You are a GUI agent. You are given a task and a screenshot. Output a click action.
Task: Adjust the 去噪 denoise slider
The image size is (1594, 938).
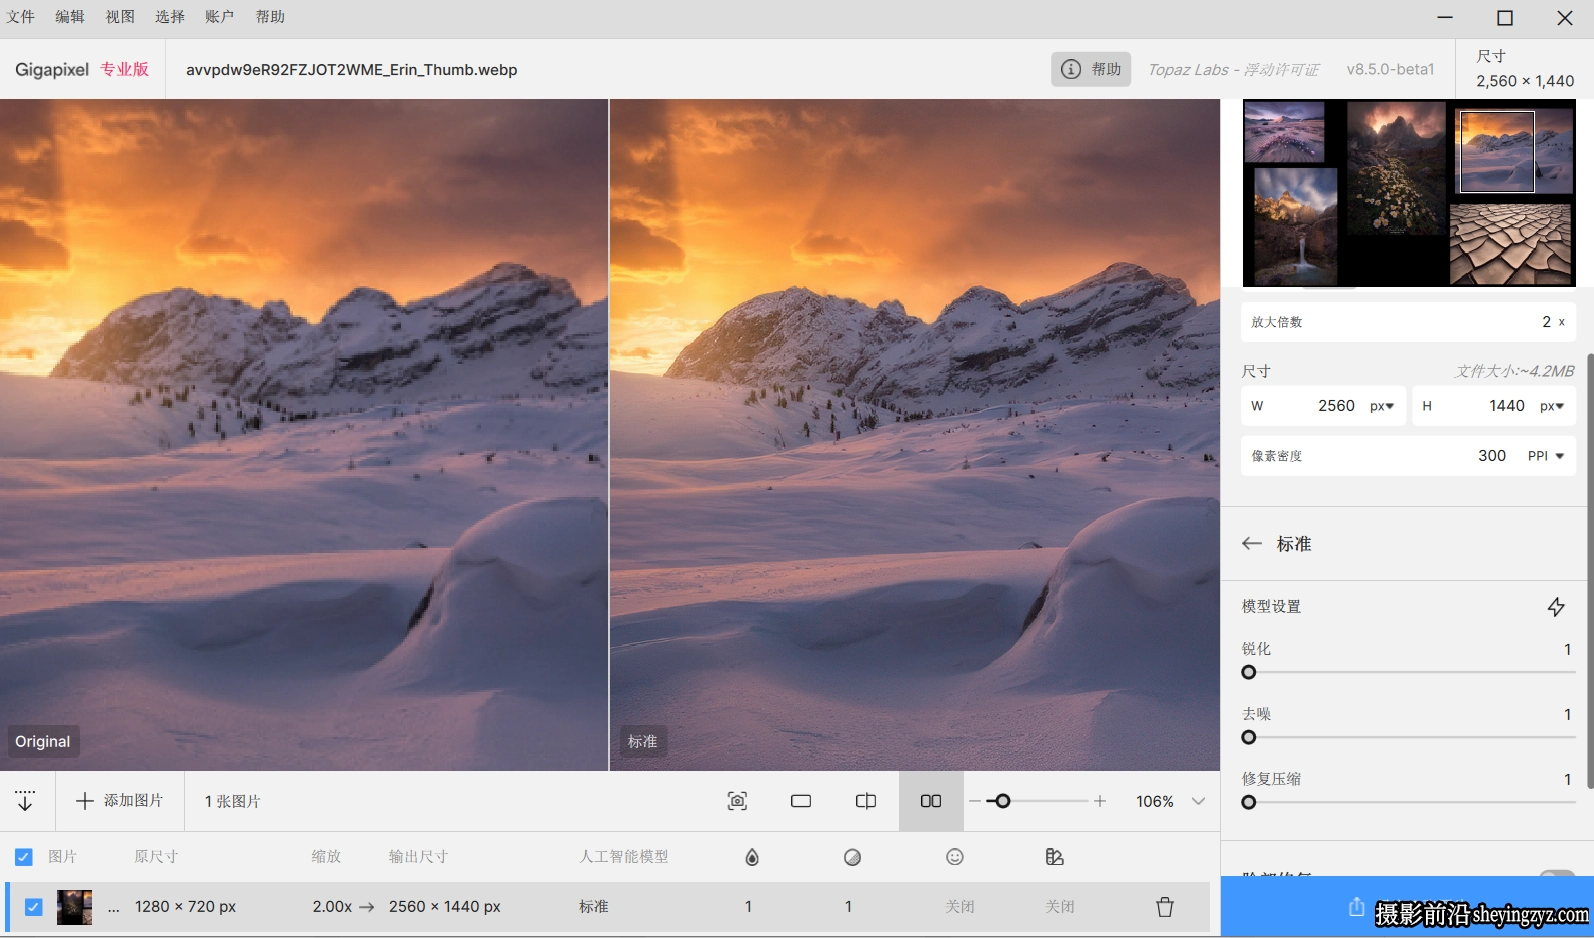coord(1408,738)
